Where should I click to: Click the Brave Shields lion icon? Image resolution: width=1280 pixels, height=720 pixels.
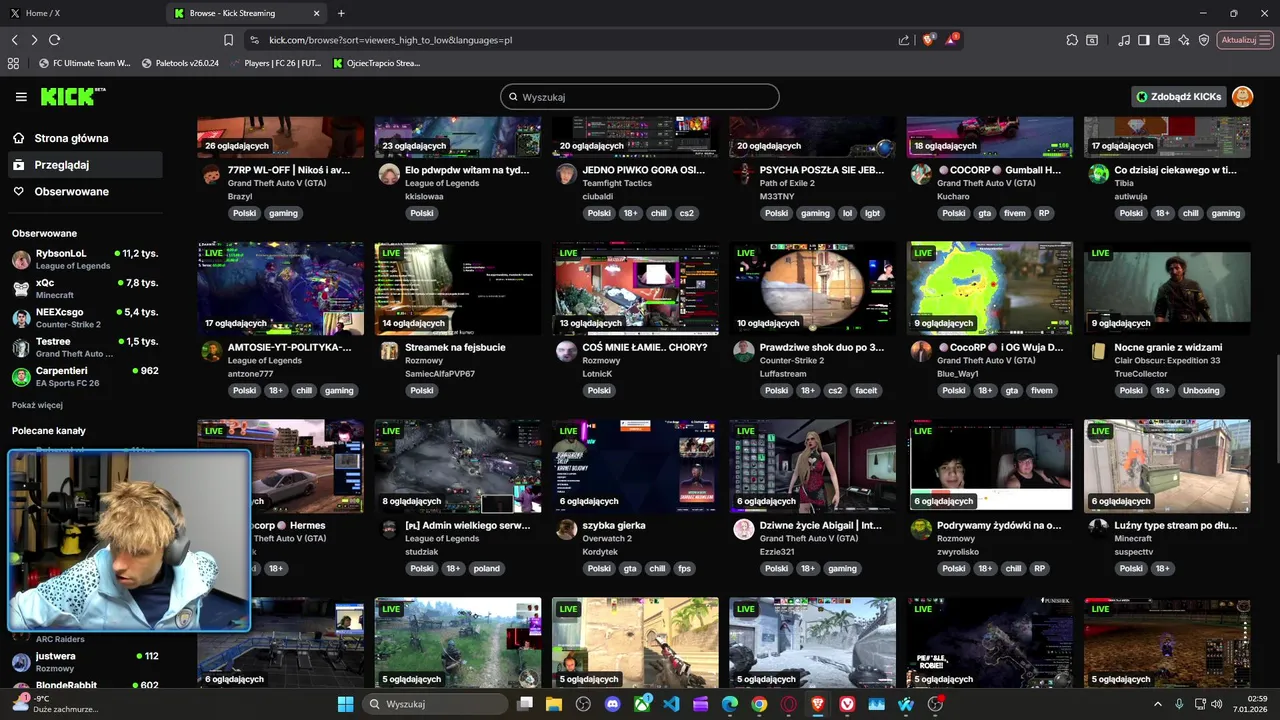point(929,40)
